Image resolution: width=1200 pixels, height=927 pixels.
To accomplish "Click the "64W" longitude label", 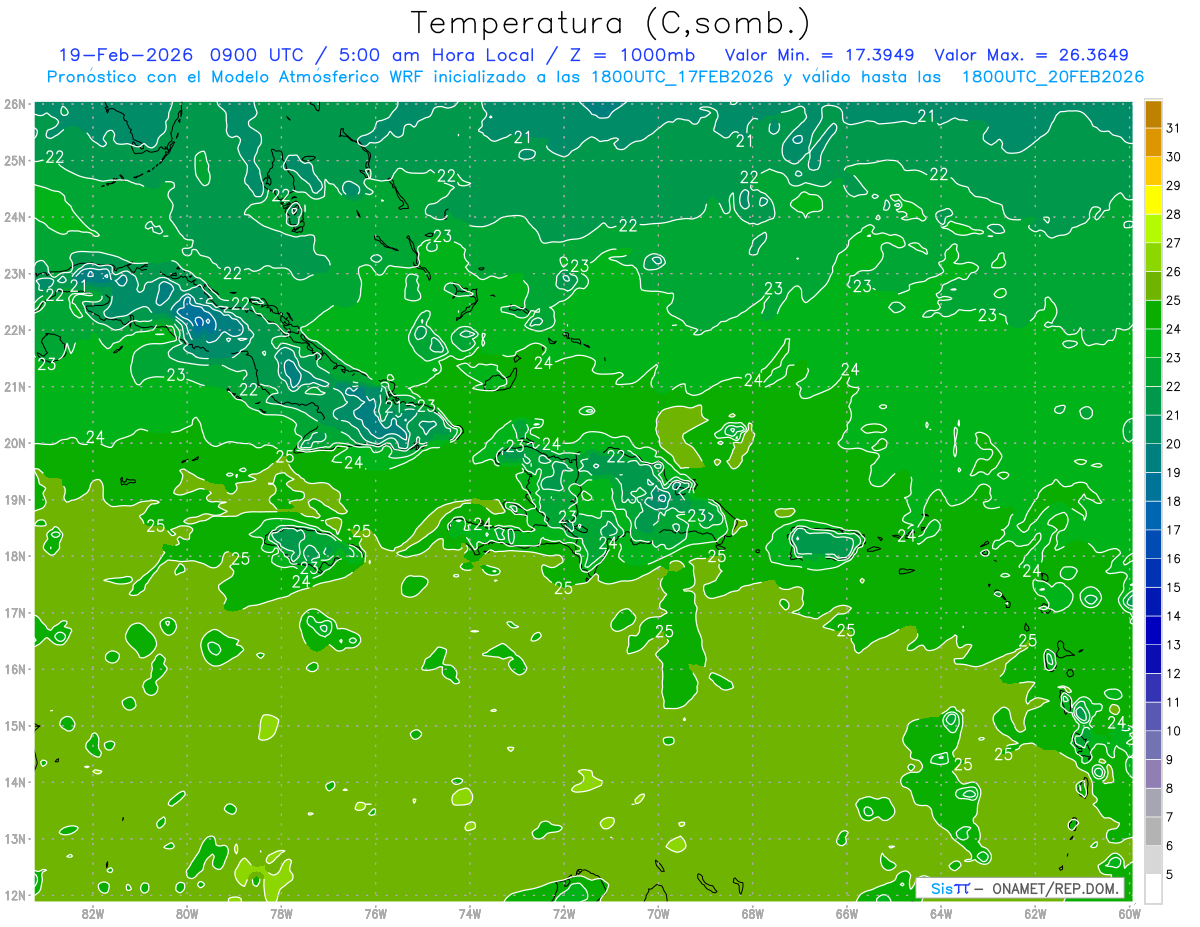I will 940,913.
